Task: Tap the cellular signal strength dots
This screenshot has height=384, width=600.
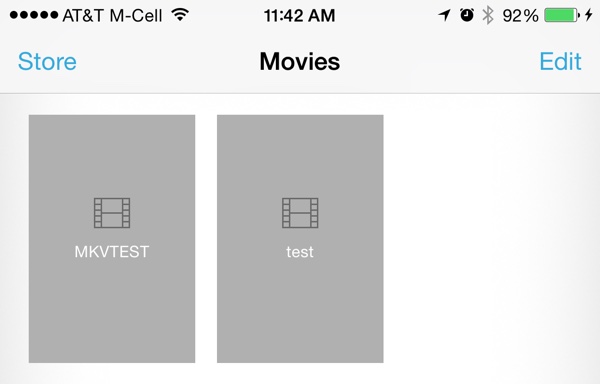Action: [x=34, y=15]
